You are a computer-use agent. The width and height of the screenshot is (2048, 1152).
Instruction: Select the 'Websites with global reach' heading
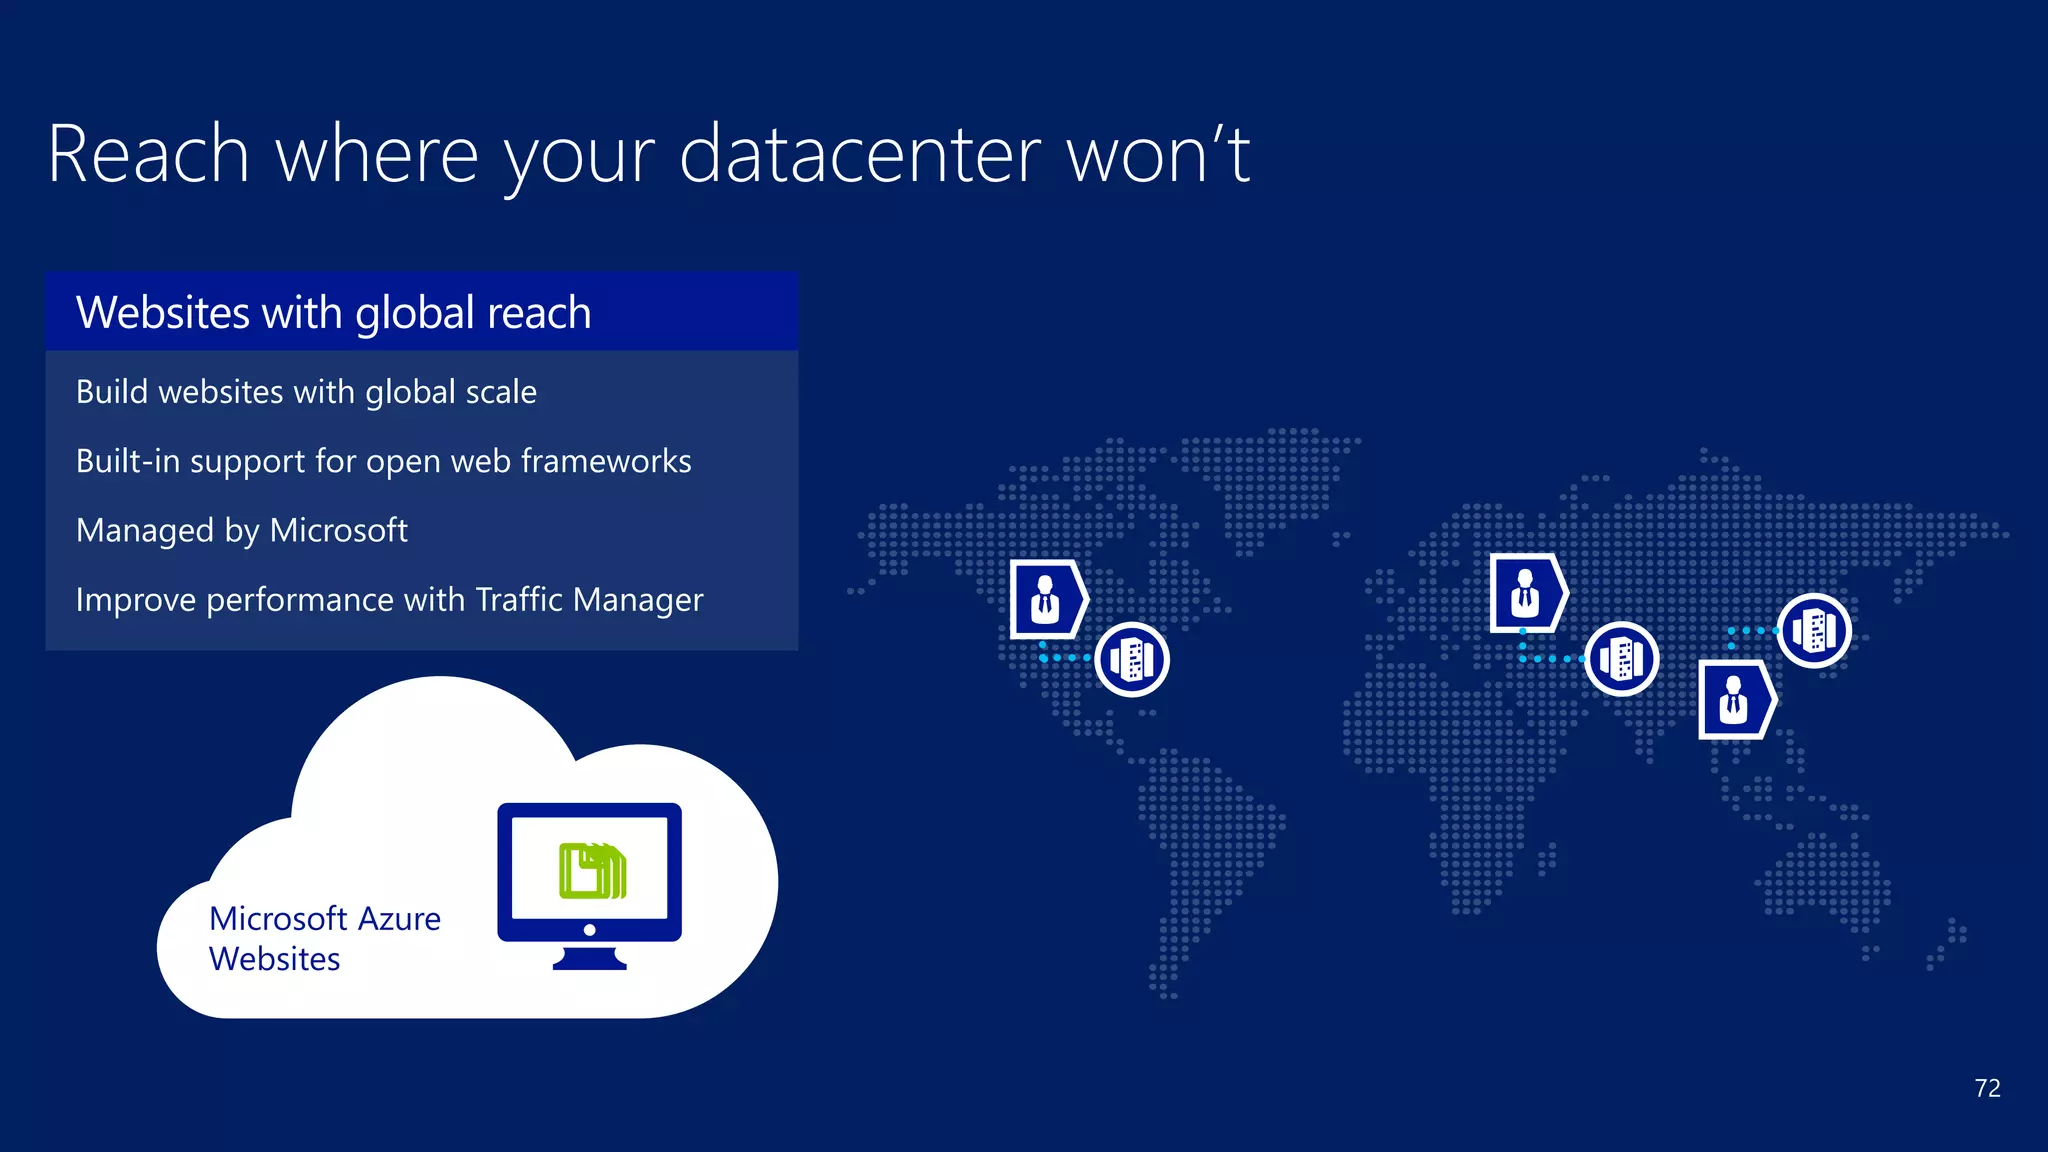(x=334, y=313)
